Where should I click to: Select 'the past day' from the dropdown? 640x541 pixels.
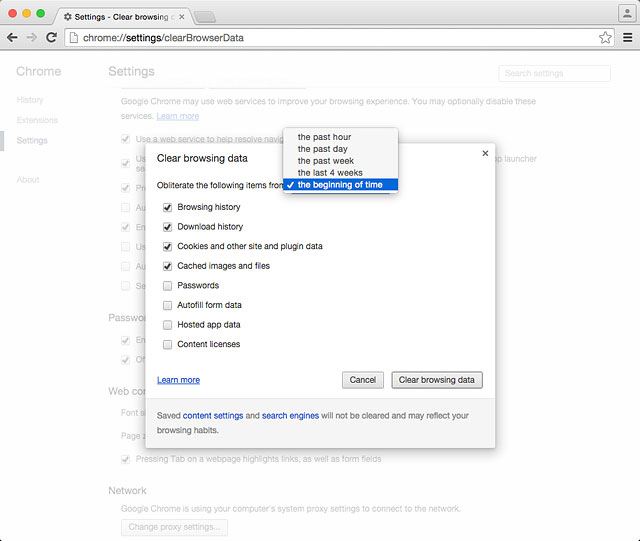pos(340,149)
